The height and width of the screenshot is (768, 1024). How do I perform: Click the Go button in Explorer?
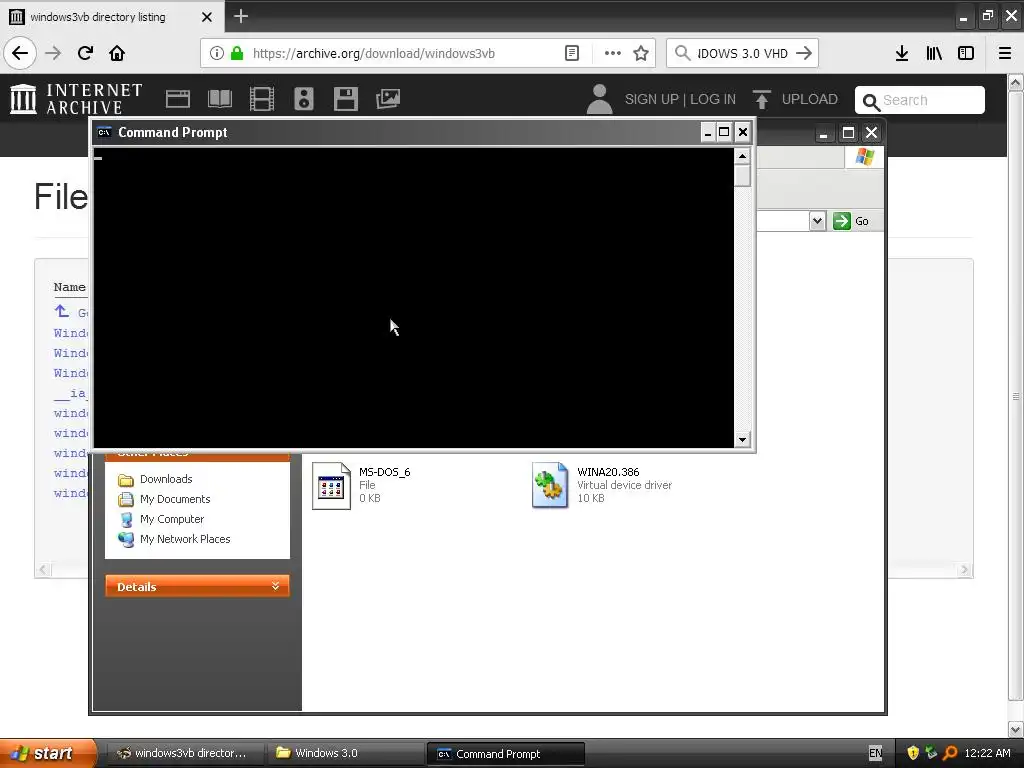tap(851, 221)
